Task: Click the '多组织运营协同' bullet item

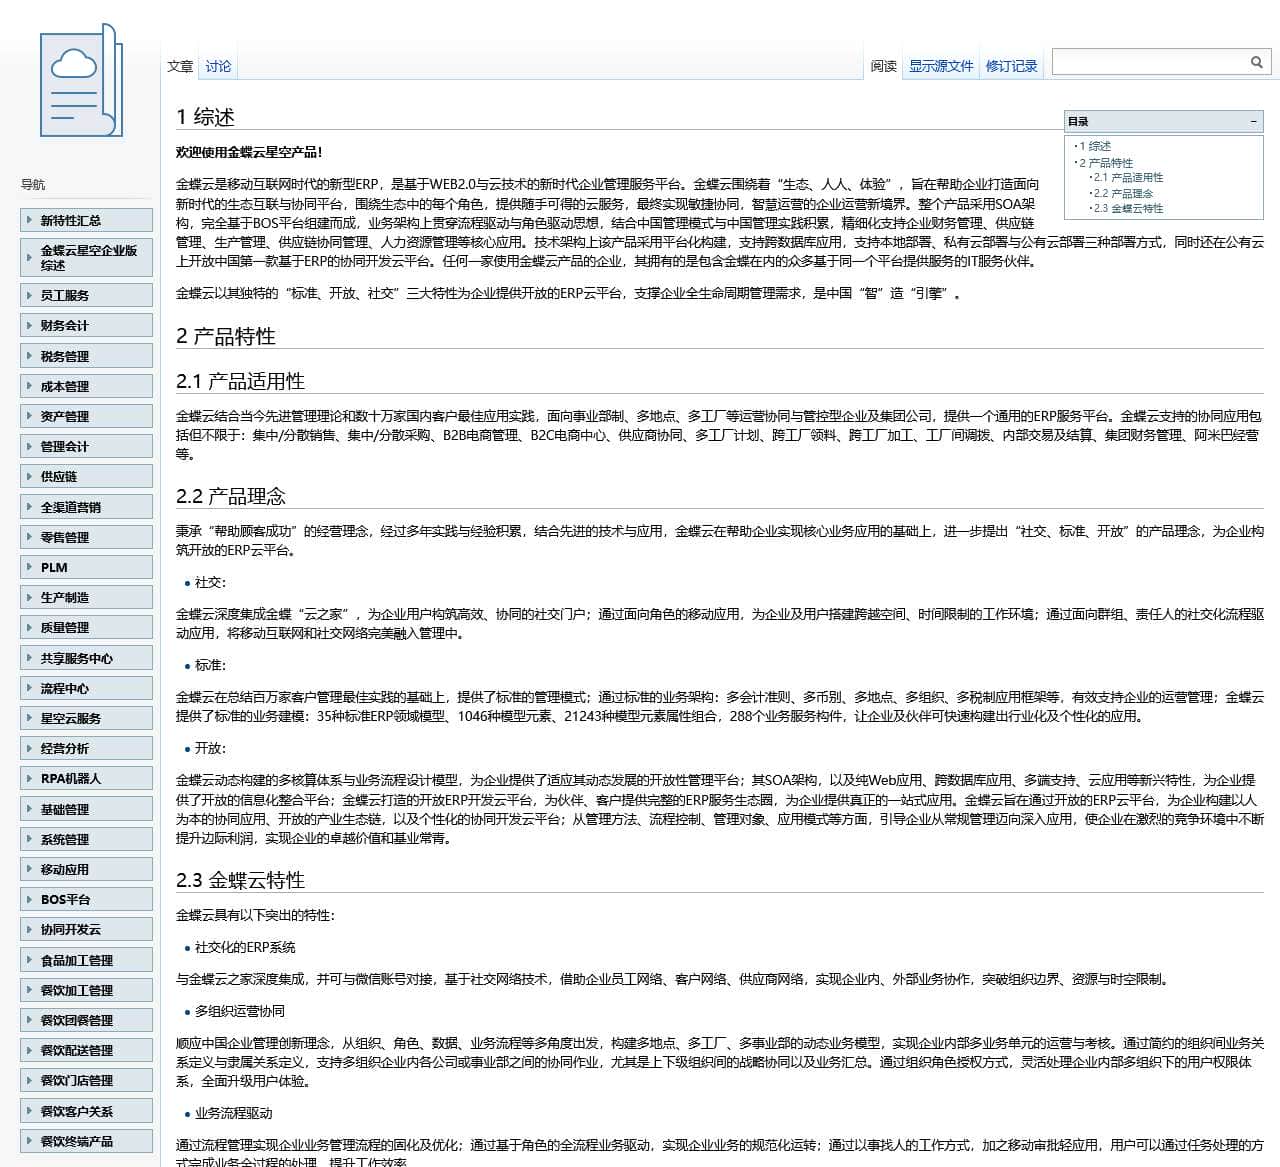Action: point(239,1011)
